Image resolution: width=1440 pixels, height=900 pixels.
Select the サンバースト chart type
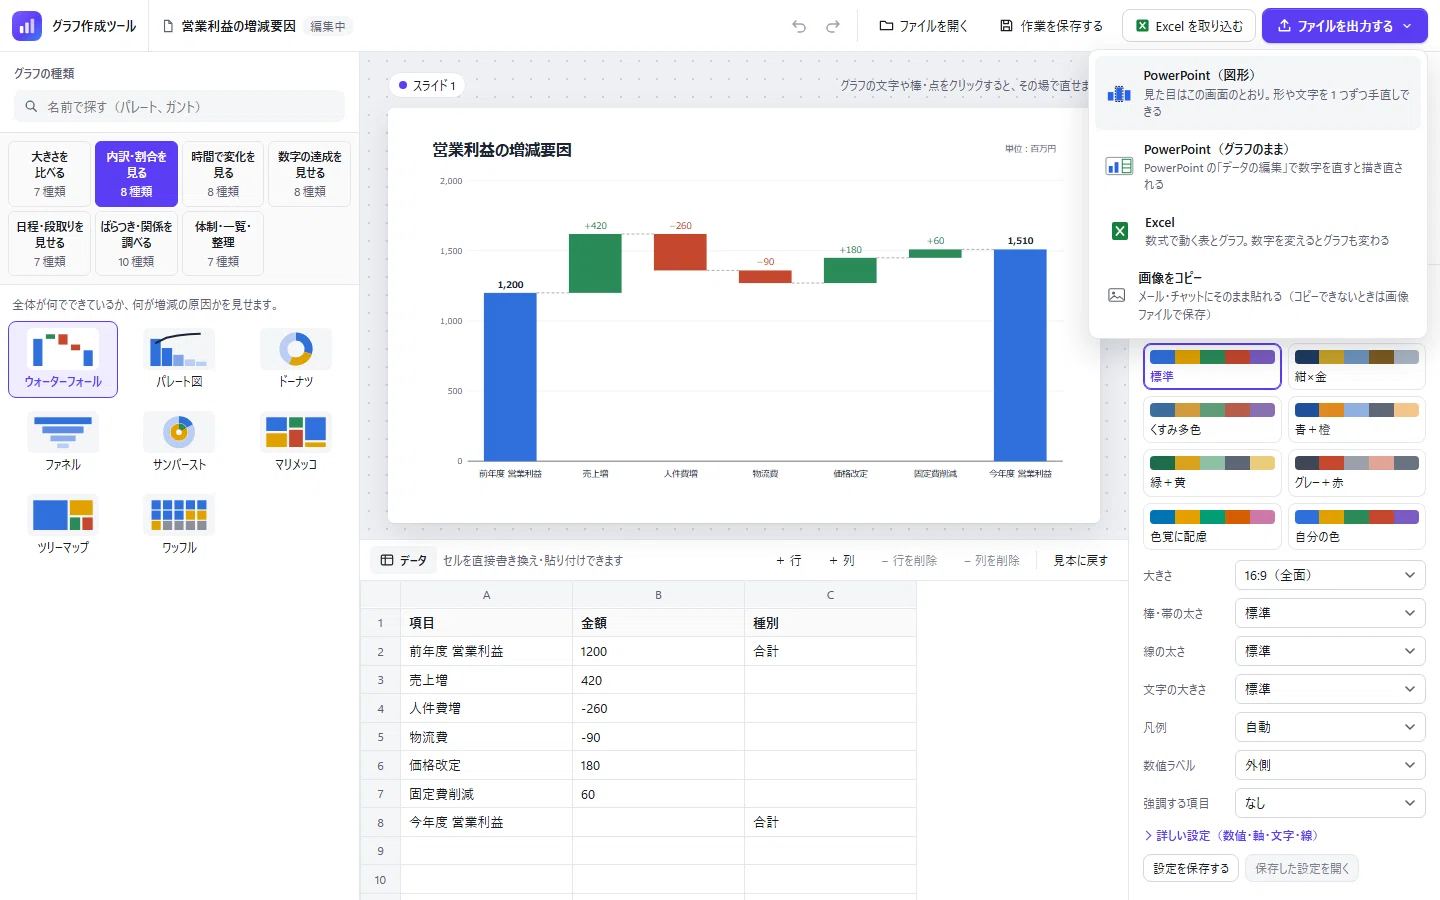[180, 442]
